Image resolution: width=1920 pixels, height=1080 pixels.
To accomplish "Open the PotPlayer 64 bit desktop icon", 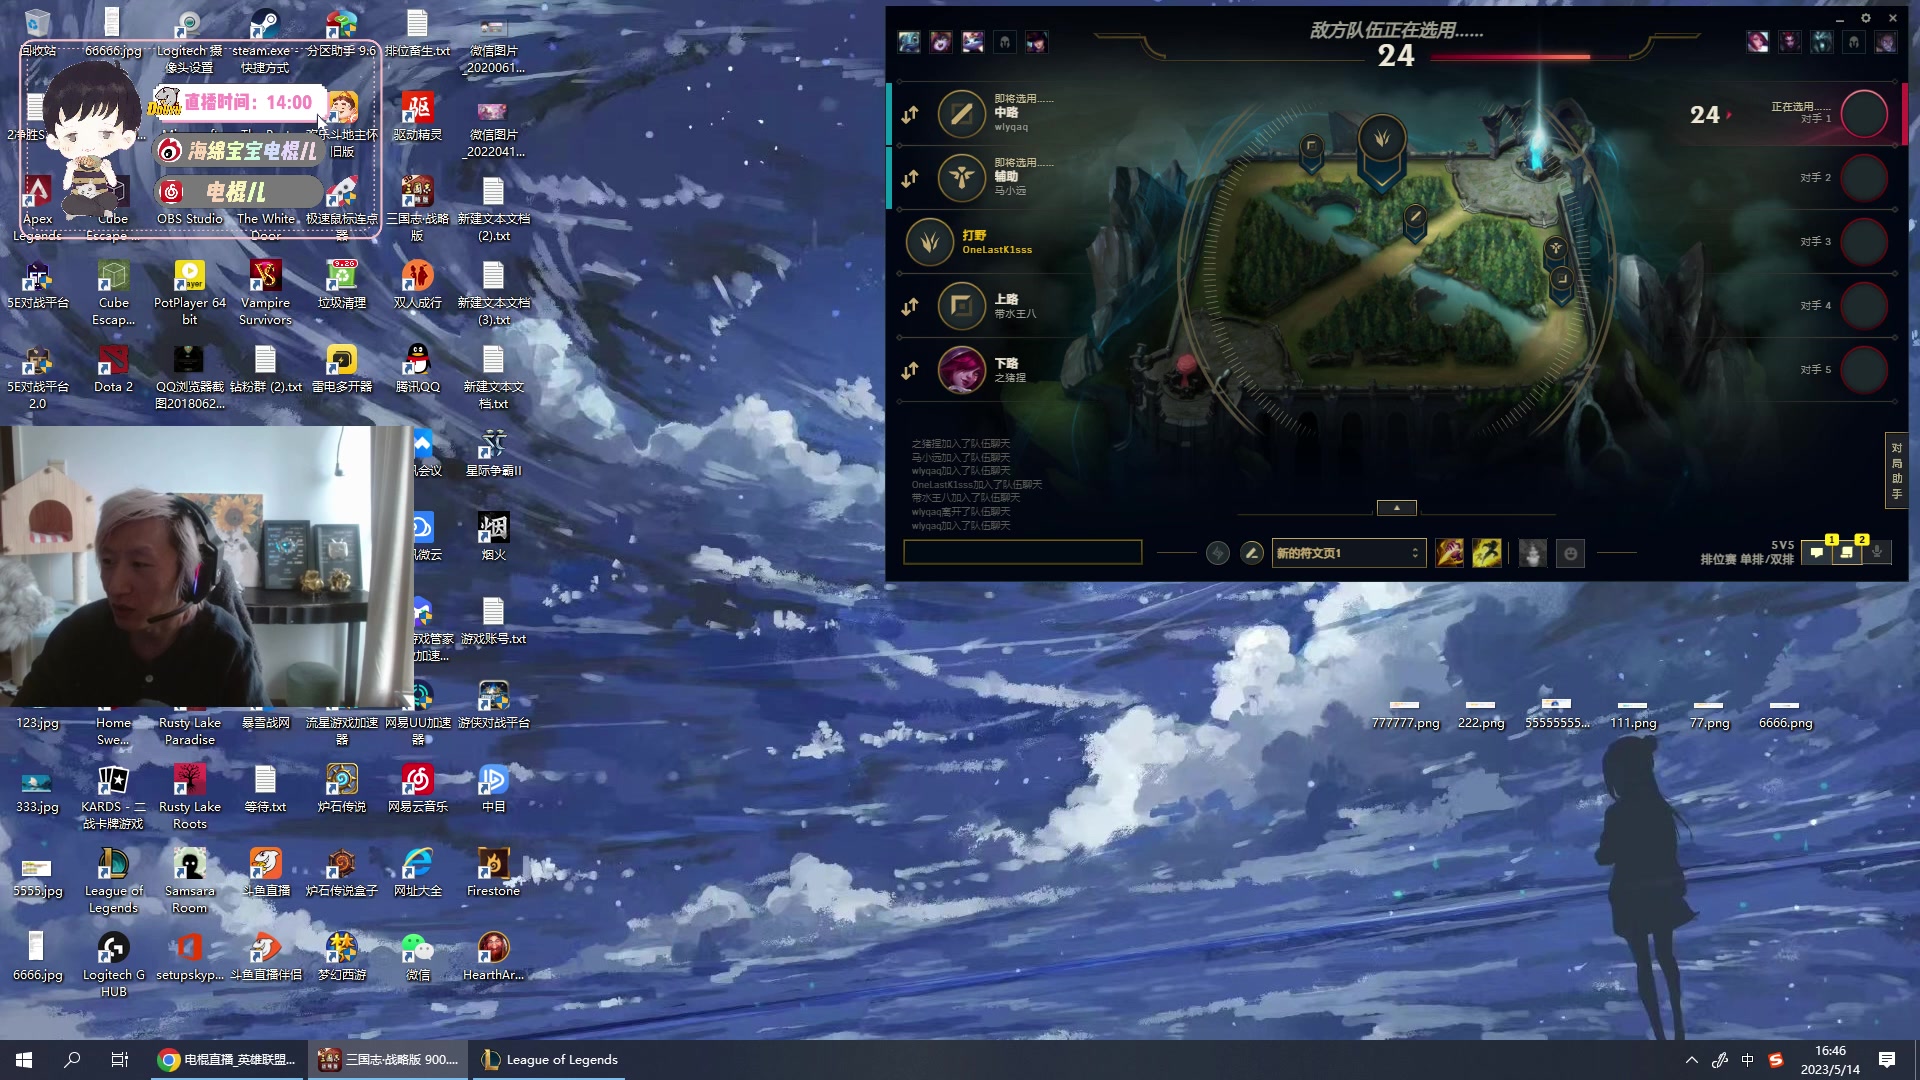I will 189,293.
